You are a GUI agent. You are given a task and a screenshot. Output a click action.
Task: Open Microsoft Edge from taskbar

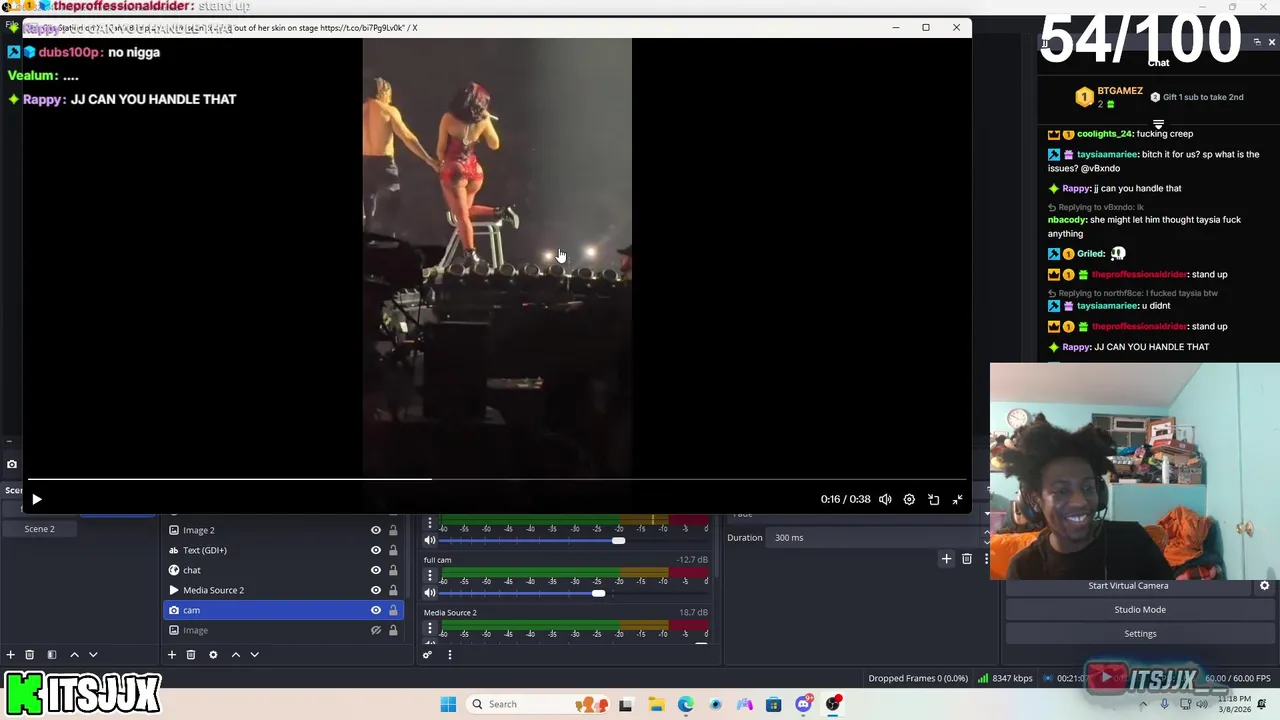(685, 704)
